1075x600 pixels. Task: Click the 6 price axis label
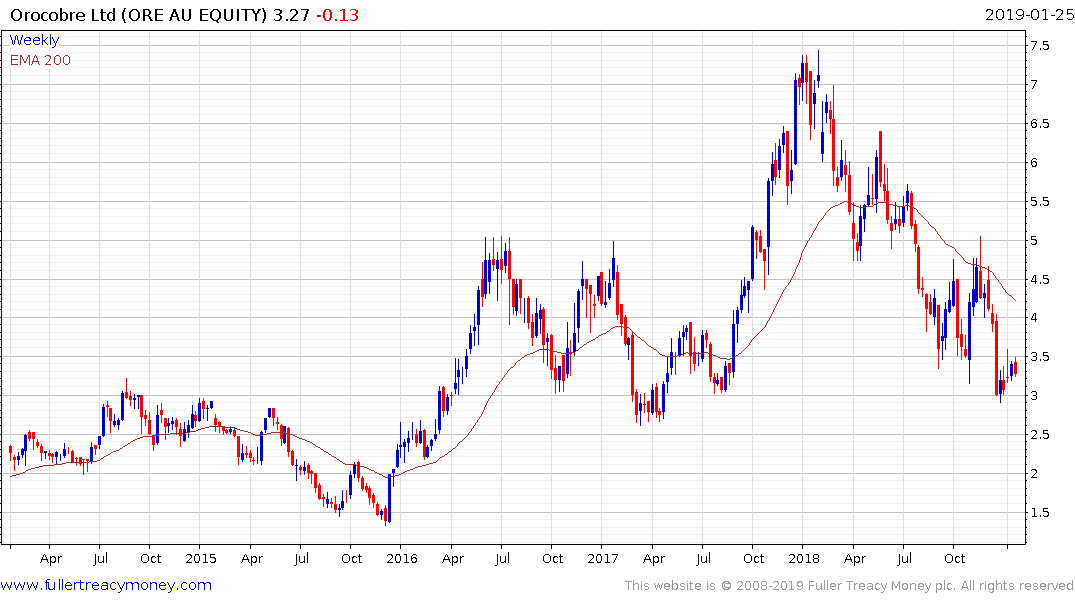pos(1035,163)
